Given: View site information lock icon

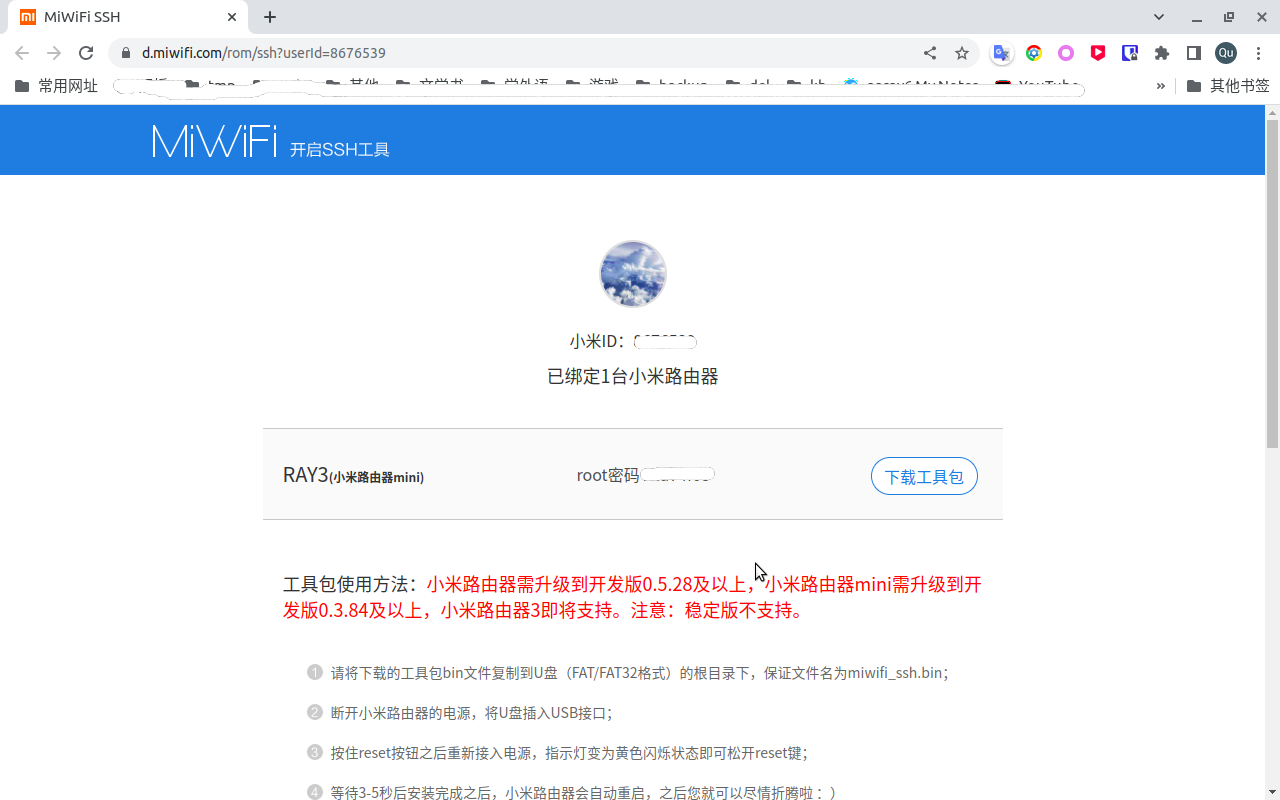Looking at the screenshot, I should pos(126,53).
